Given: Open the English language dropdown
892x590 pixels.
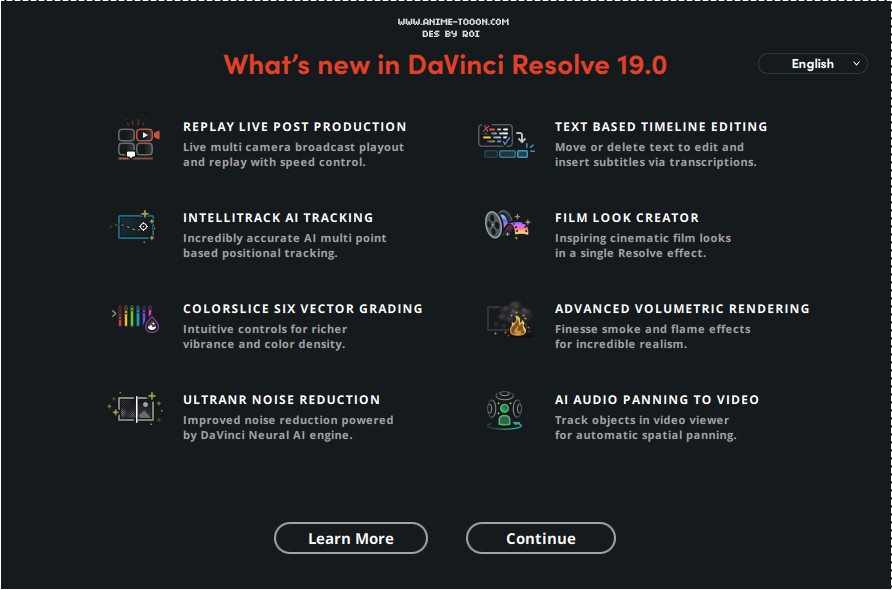Looking at the screenshot, I should [x=812, y=64].
